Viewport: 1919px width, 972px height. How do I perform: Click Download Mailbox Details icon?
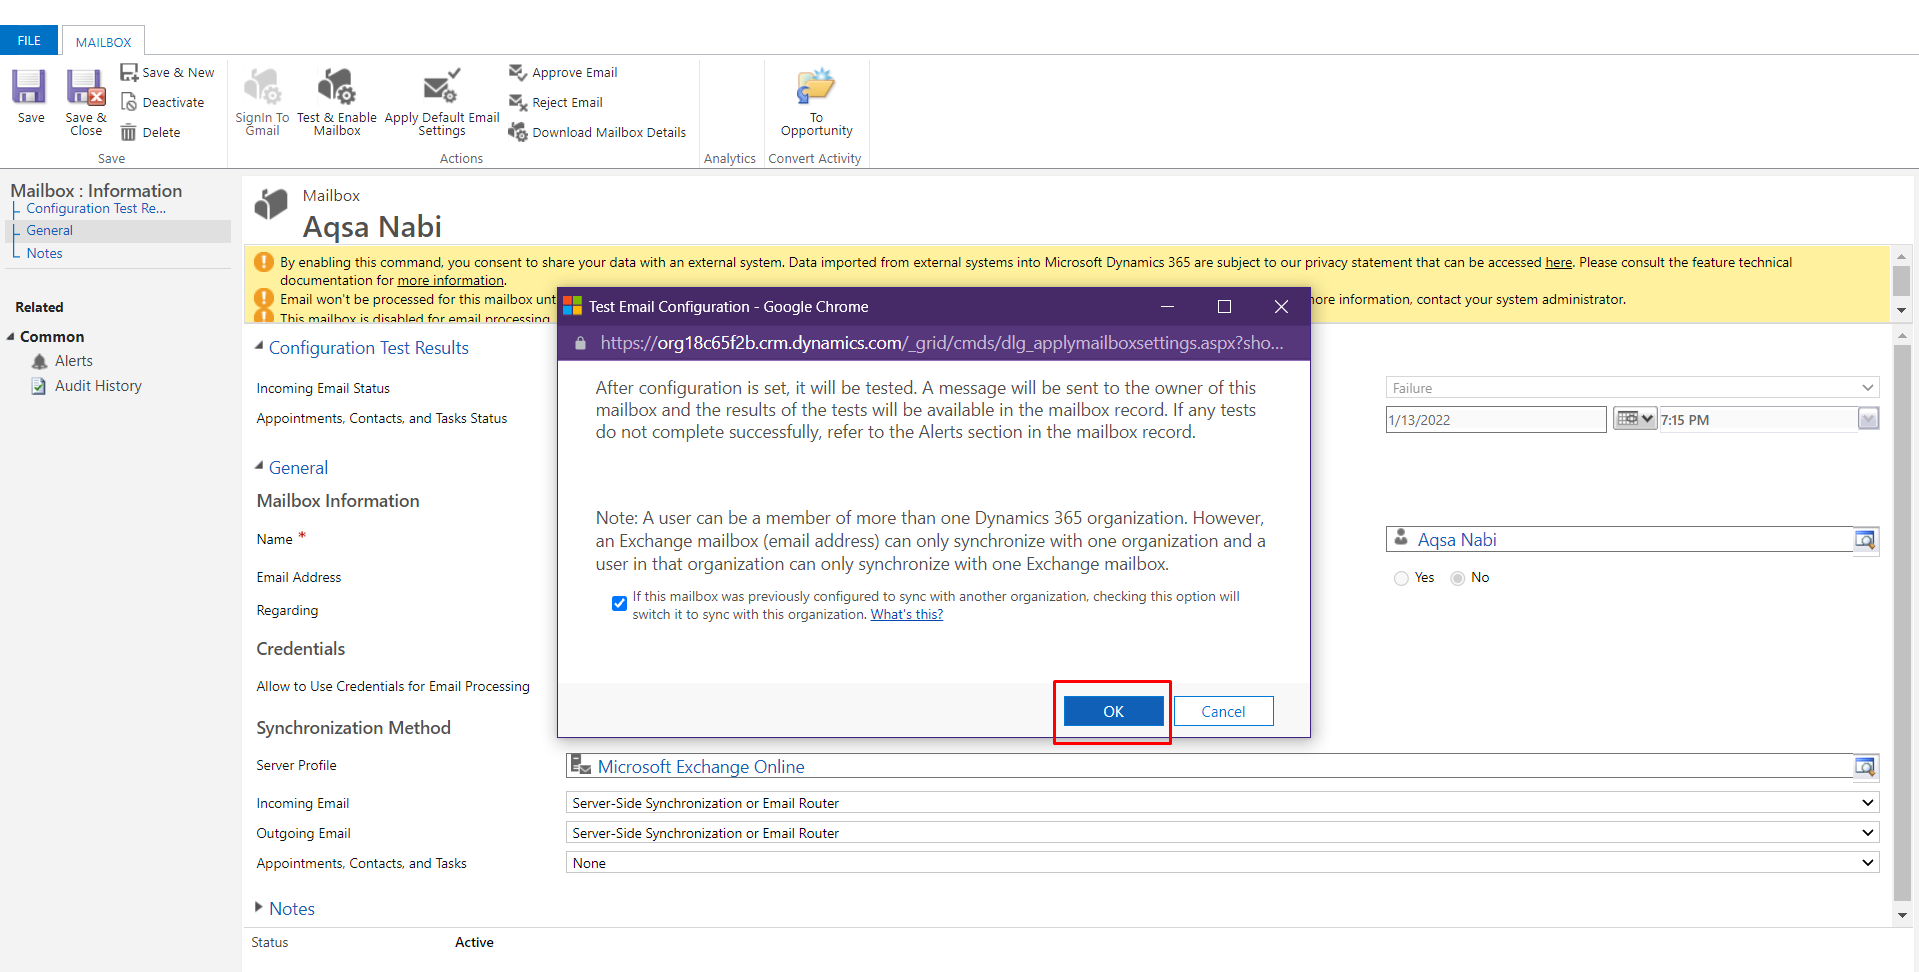(x=518, y=132)
